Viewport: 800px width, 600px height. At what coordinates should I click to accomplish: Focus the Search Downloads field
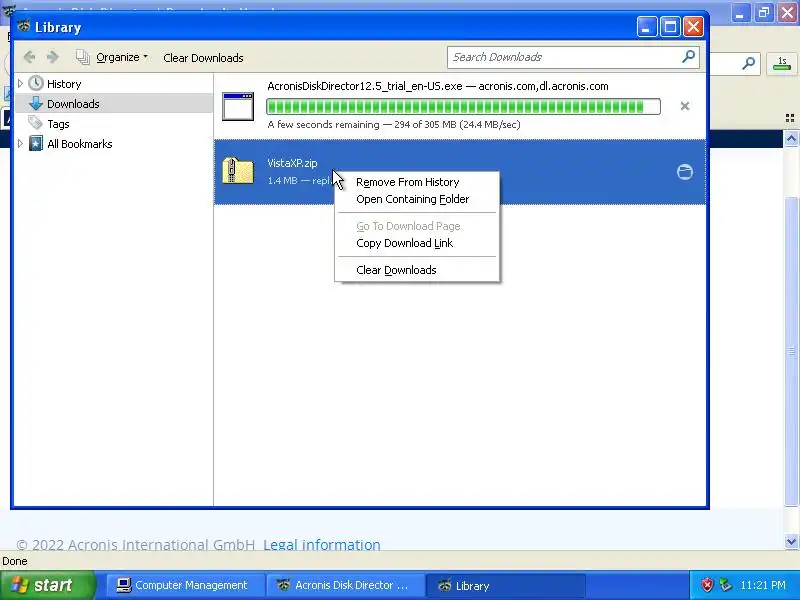point(573,57)
